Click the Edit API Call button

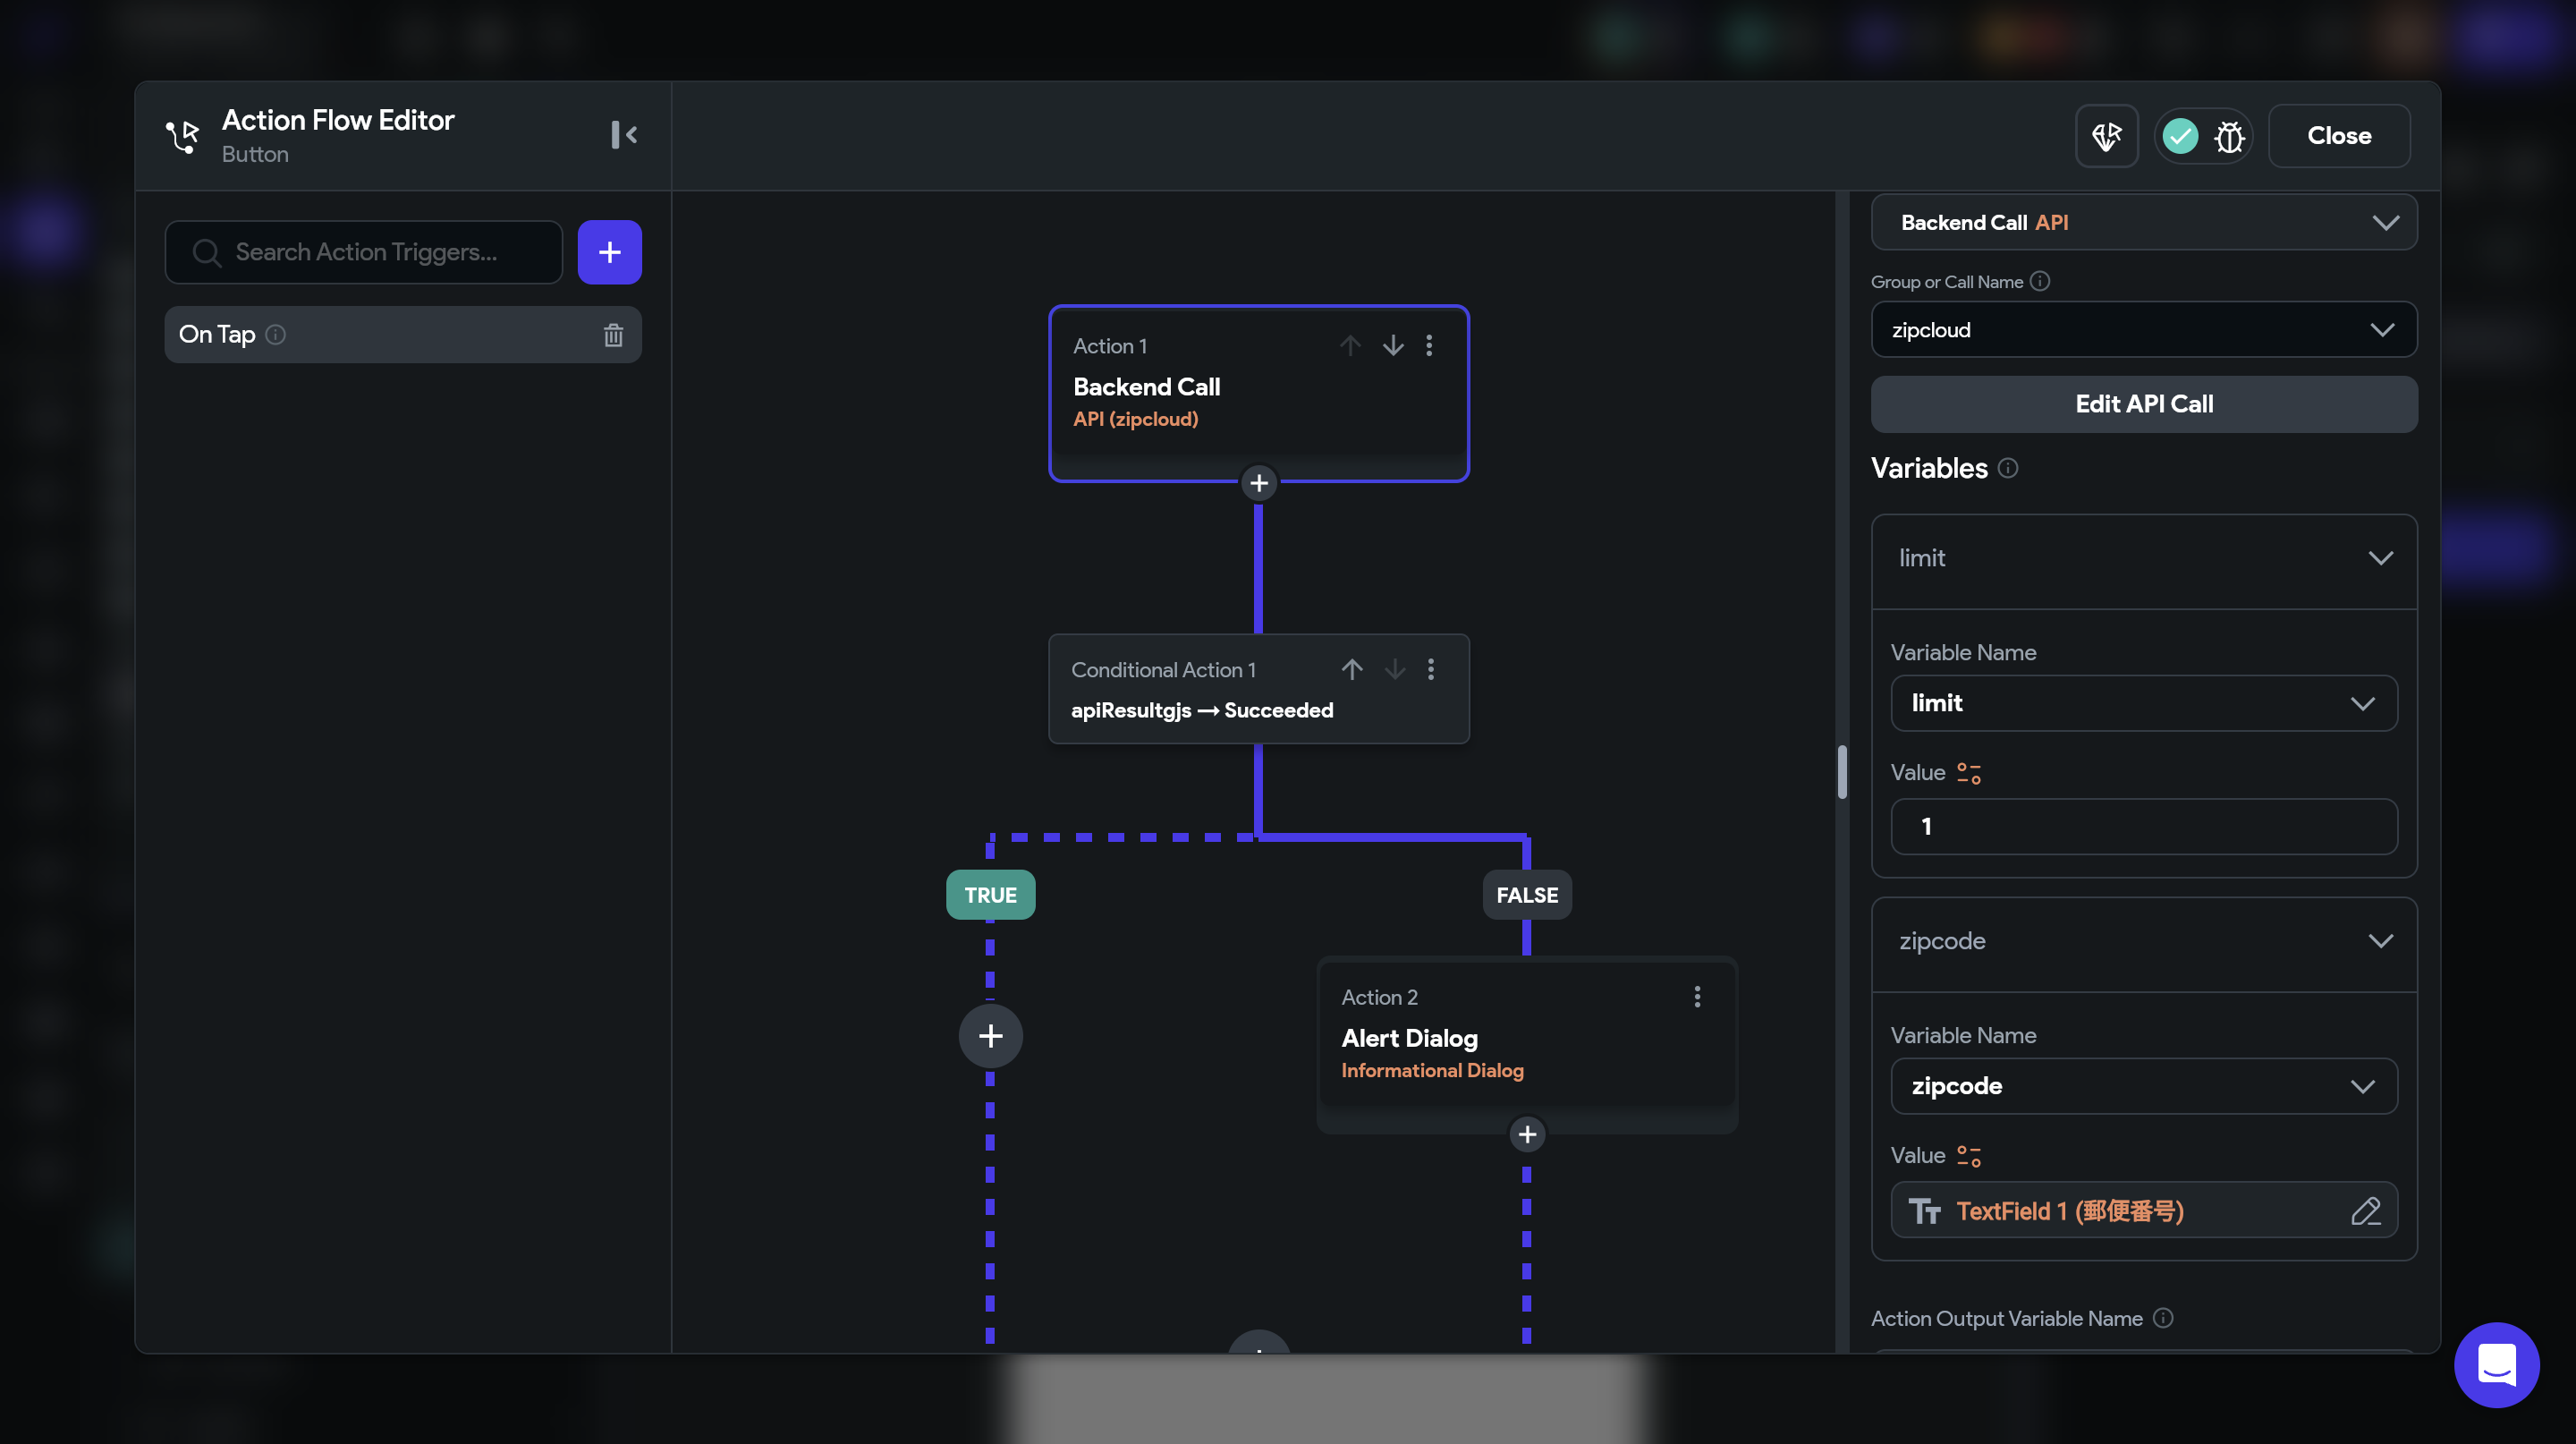[2143, 404]
